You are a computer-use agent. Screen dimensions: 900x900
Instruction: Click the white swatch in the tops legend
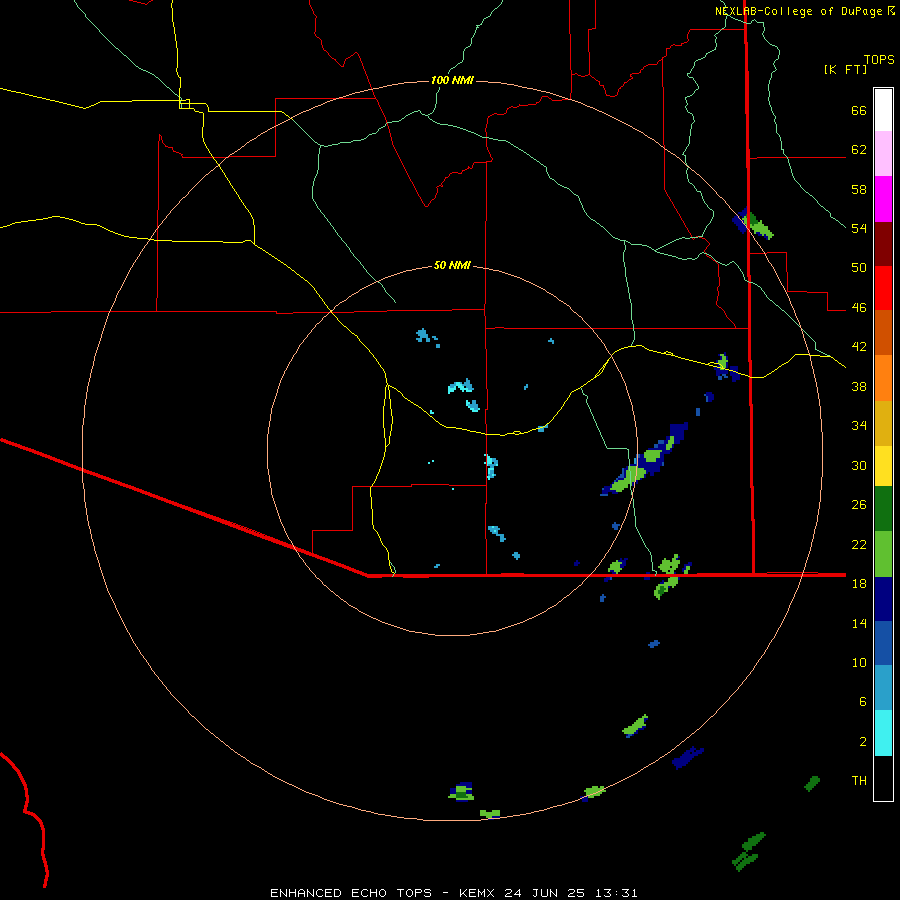click(x=883, y=110)
